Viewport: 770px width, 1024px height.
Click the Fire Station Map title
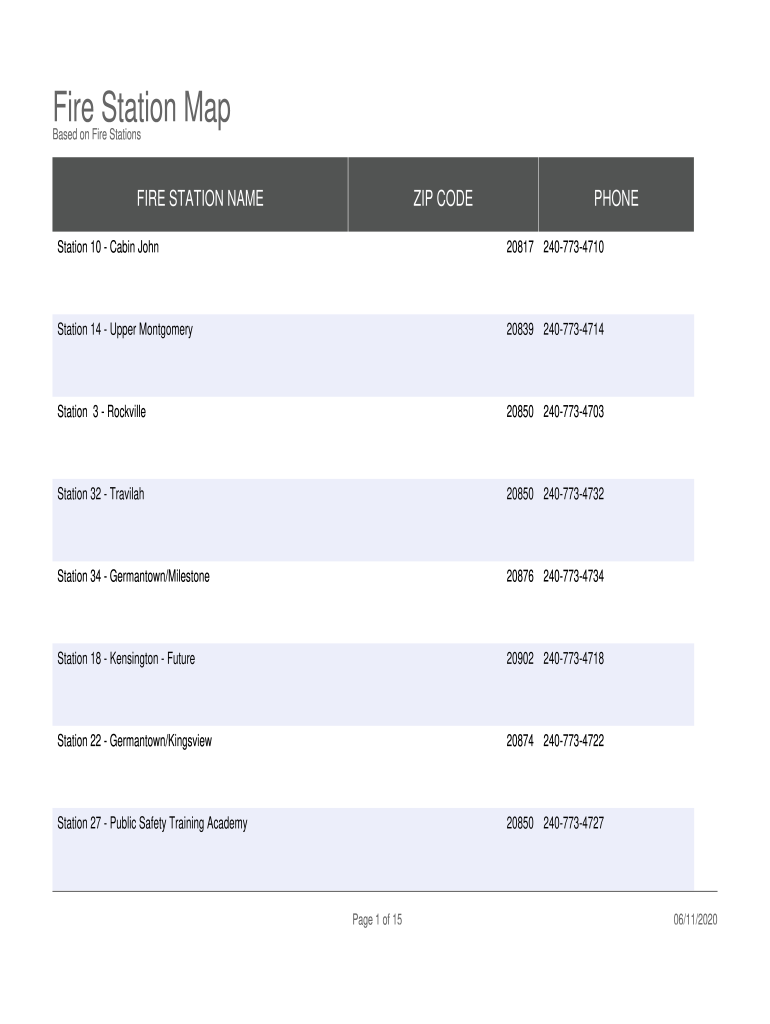(141, 108)
